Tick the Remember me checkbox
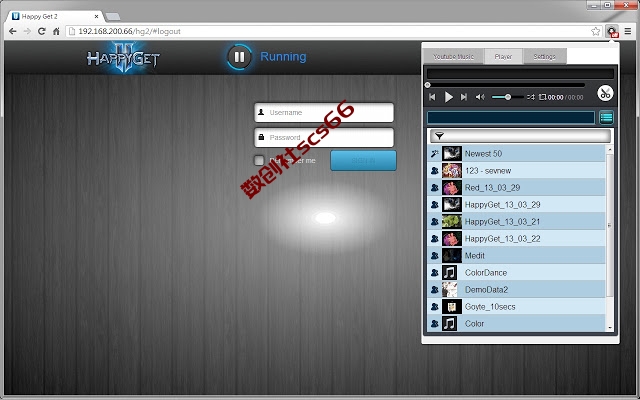640x400 pixels. [x=259, y=160]
